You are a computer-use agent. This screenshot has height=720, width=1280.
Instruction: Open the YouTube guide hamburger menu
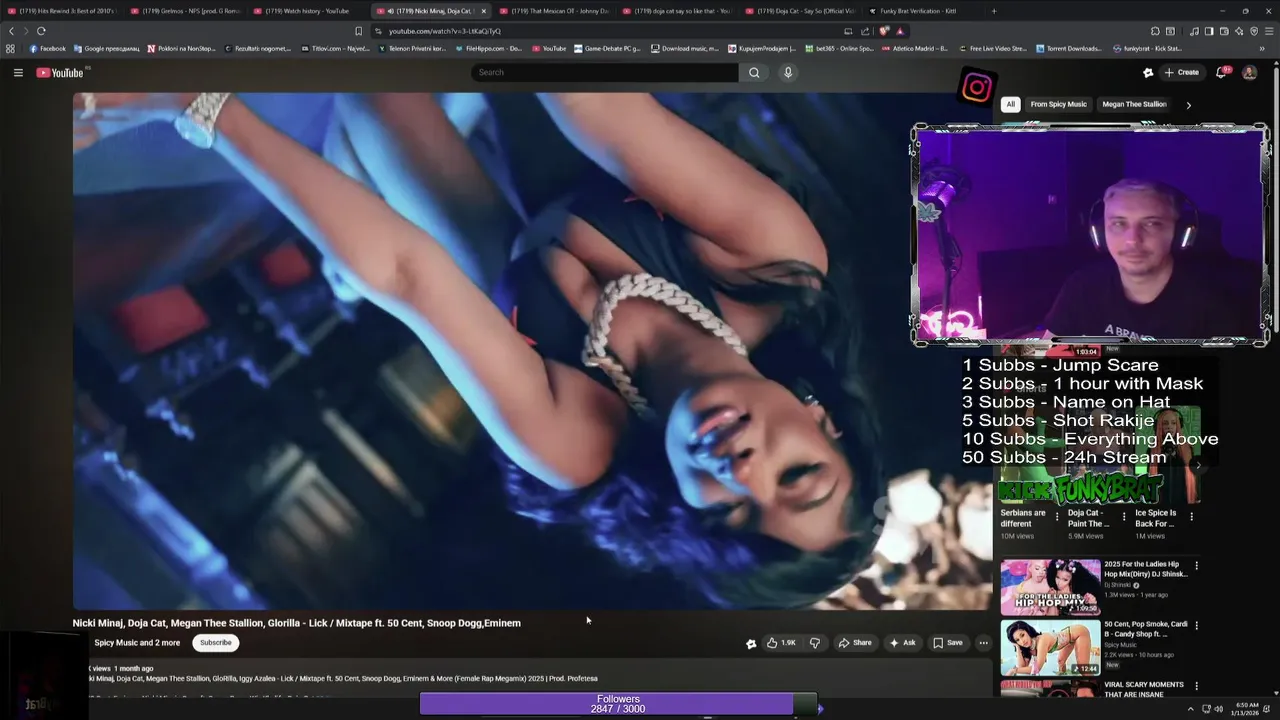(x=18, y=72)
